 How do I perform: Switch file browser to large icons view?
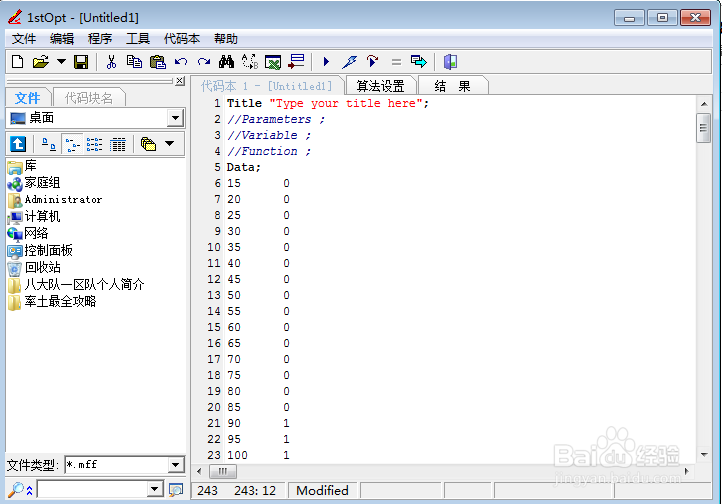coord(49,145)
